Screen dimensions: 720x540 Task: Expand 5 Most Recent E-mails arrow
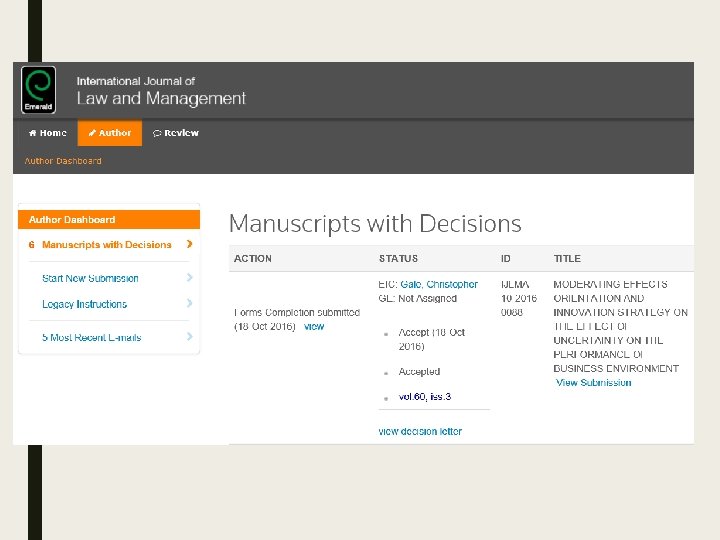[x=189, y=337]
